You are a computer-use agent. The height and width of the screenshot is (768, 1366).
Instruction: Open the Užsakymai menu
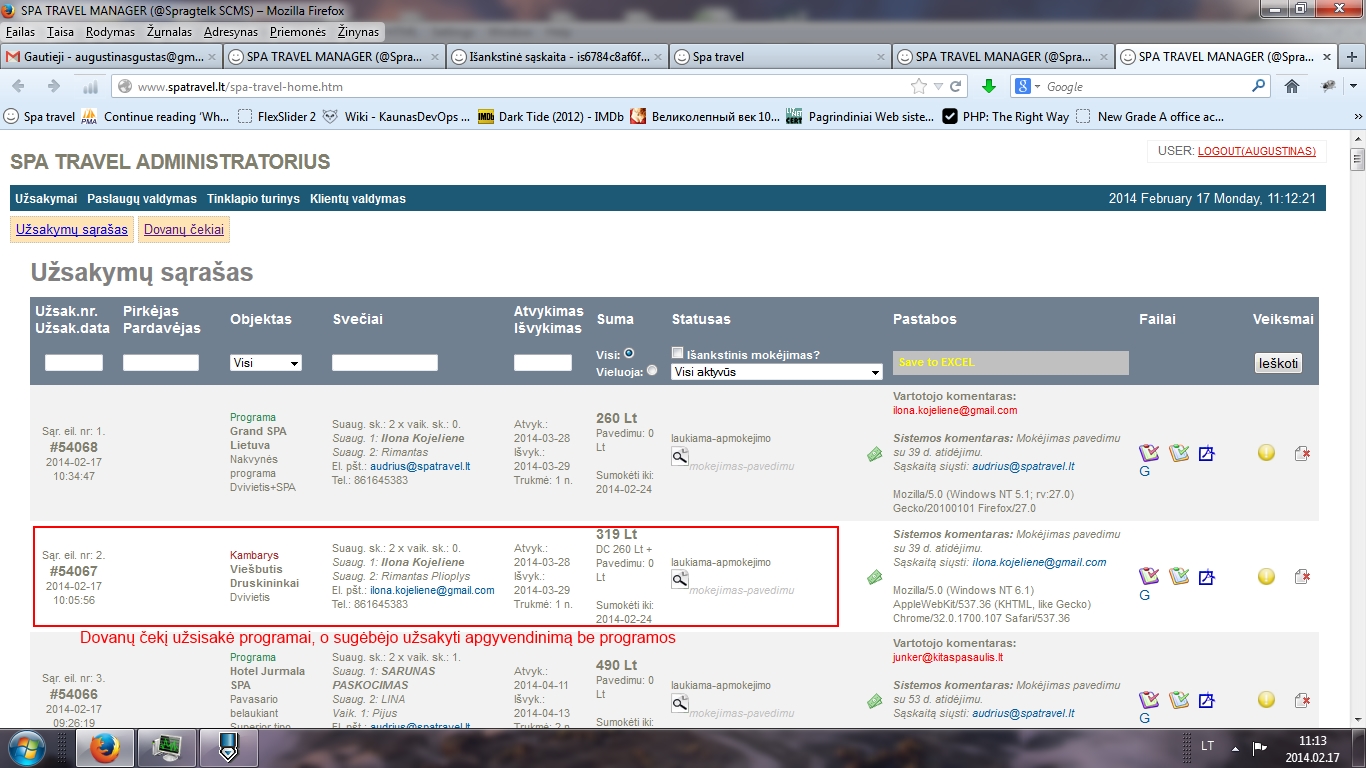tap(46, 199)
